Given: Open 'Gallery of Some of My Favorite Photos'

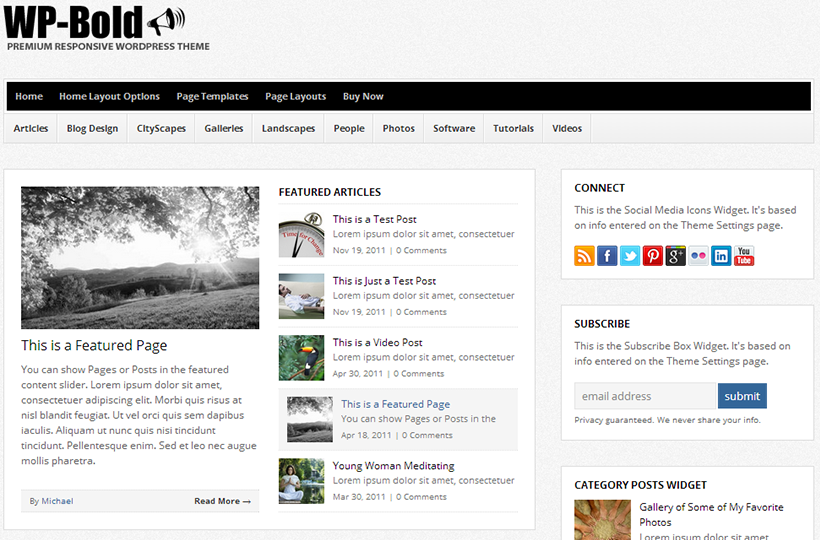Looking at the screenshot, I should click(x=711, y=514).
